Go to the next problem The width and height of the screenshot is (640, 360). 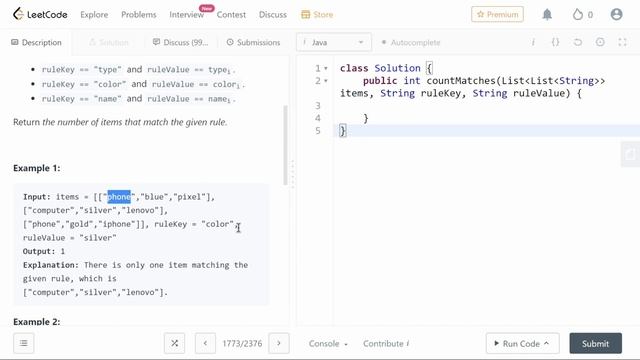[x=279, y=343]
